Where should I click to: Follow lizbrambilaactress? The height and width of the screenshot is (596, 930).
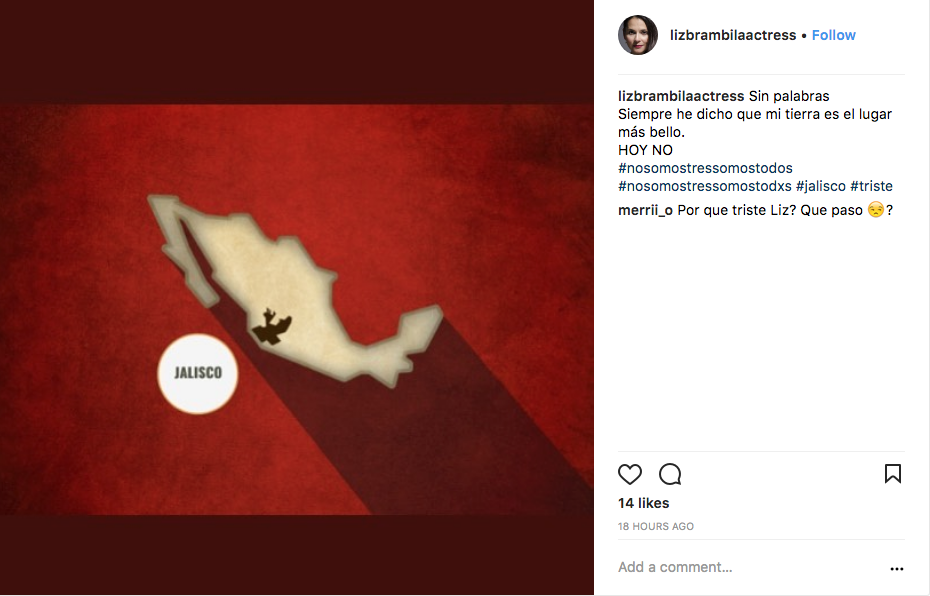click(x=833, y=35)
